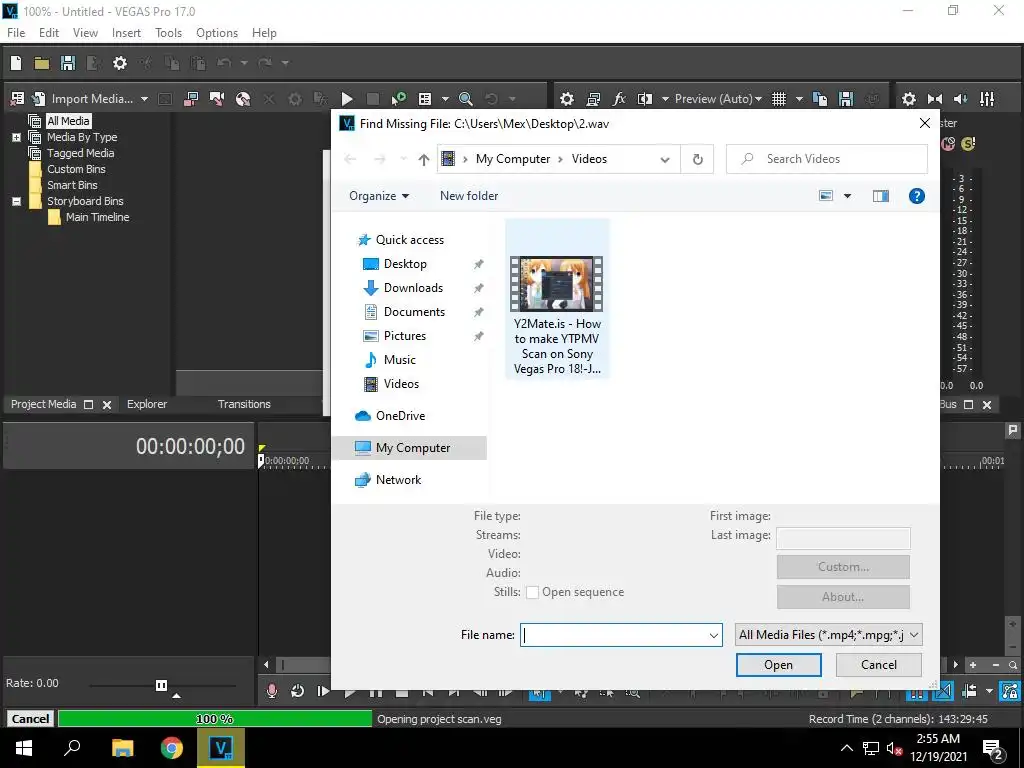Image resolution: width=1024 pixels, height=768 pixels.
Task: Refresh the Videos folder listing
Action: tap(697, 159)
